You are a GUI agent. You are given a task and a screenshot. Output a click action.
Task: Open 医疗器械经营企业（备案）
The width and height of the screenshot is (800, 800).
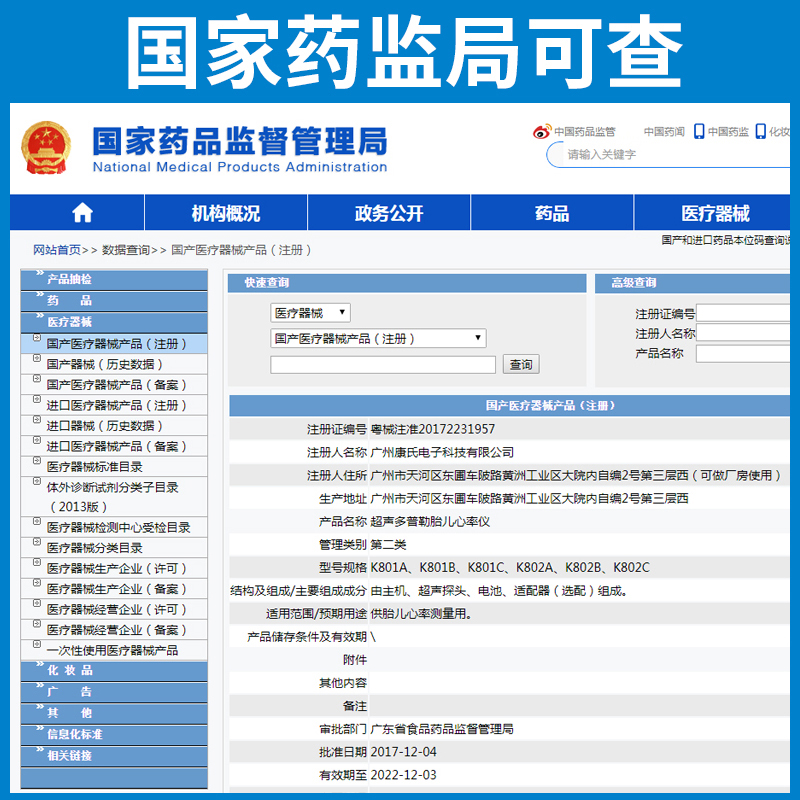[x=116, y=630]
